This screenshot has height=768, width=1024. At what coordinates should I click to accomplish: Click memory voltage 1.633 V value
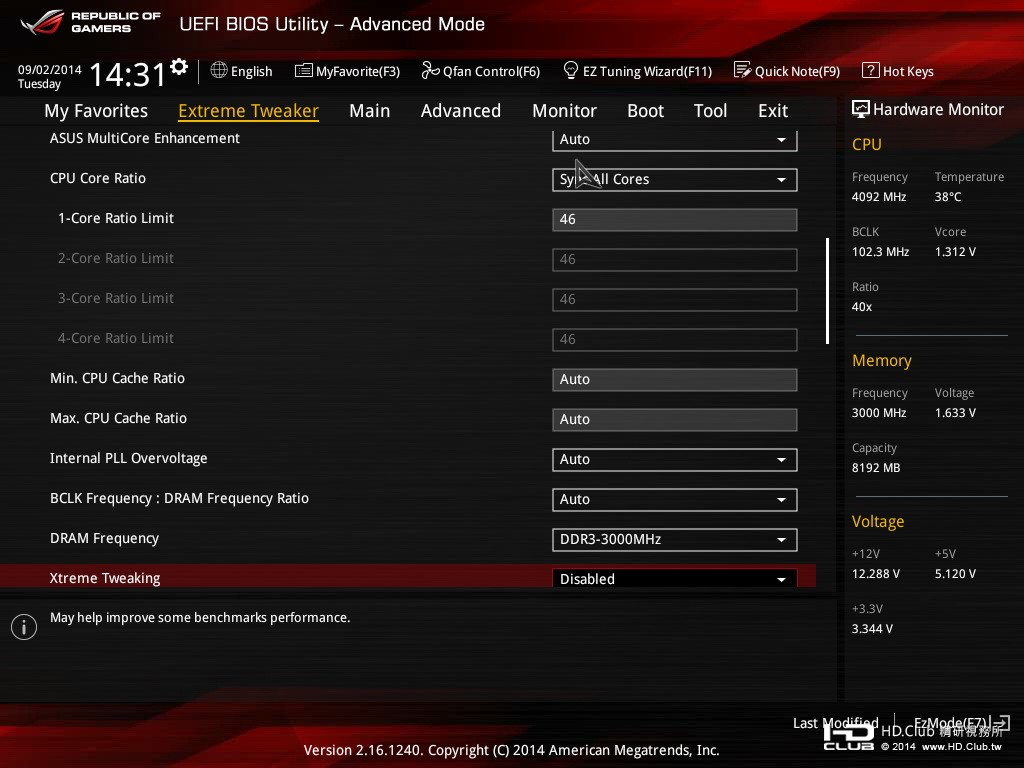(955, 413)
